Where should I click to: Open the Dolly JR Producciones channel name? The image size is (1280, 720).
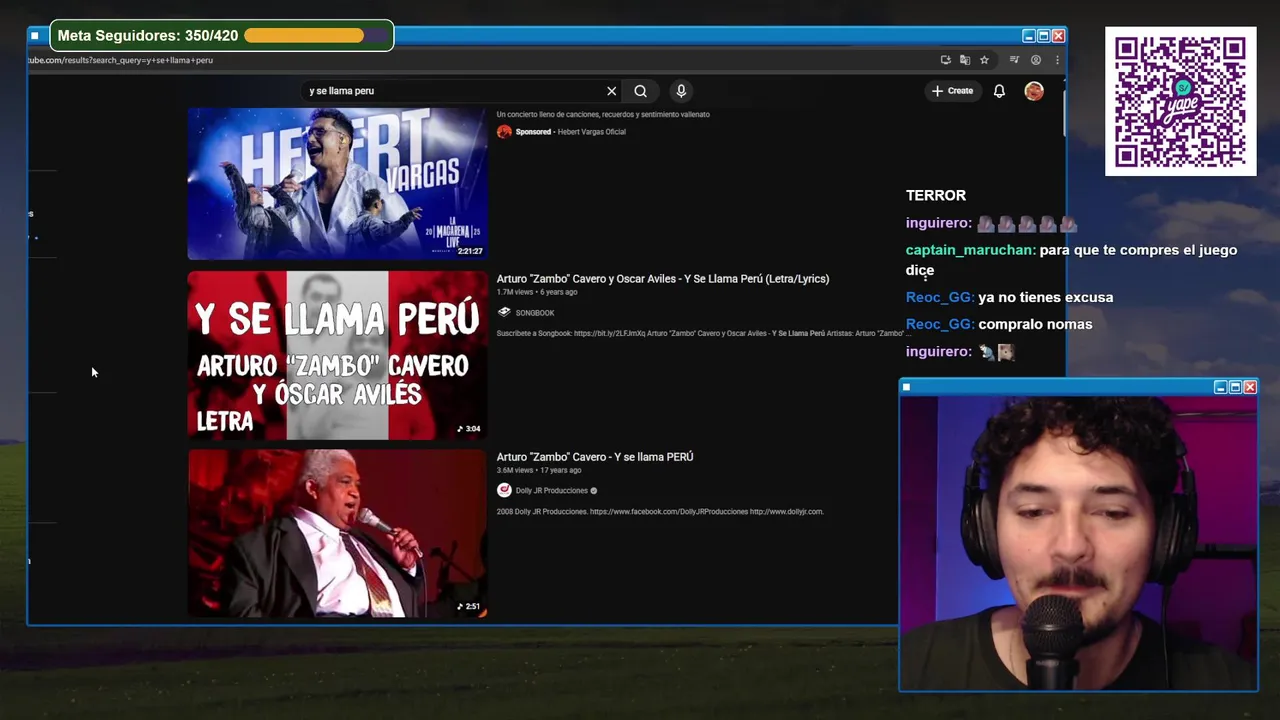(x=552, y=491)
